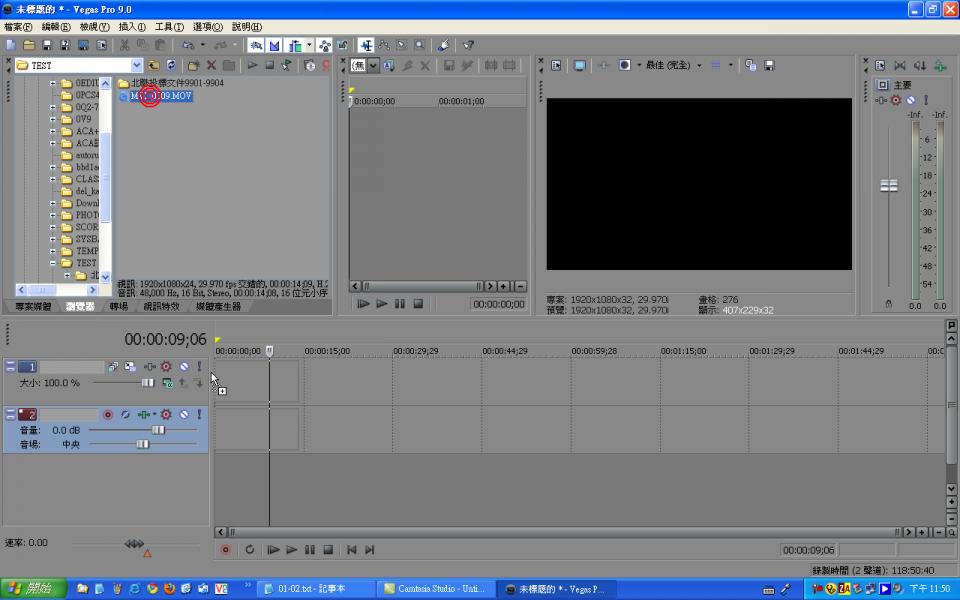Click the Record button in timeline transport
Viewport: 960px width, 600px height.
click(225, 550)
